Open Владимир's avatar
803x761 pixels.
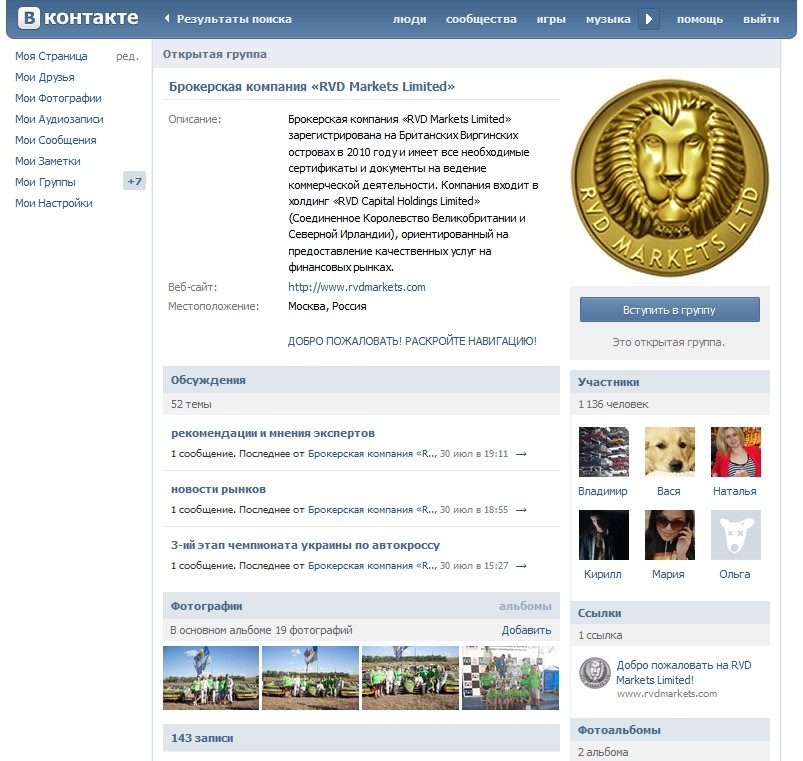603,452
